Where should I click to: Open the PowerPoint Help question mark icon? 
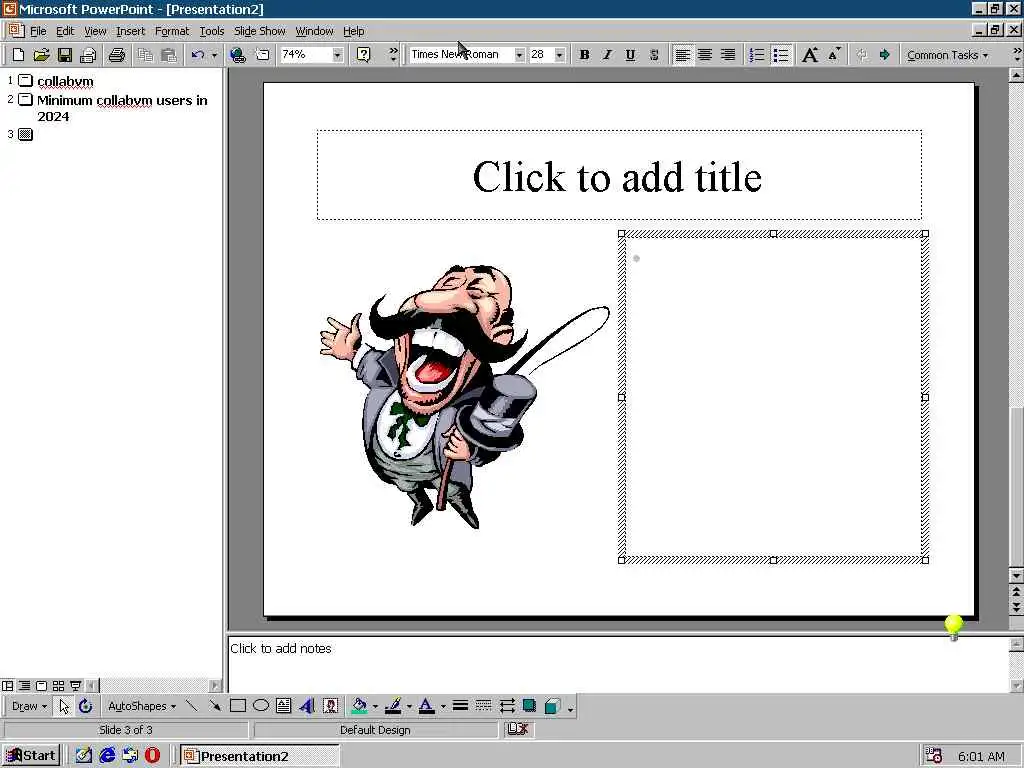pyautogui.click(x=364, y=55)
